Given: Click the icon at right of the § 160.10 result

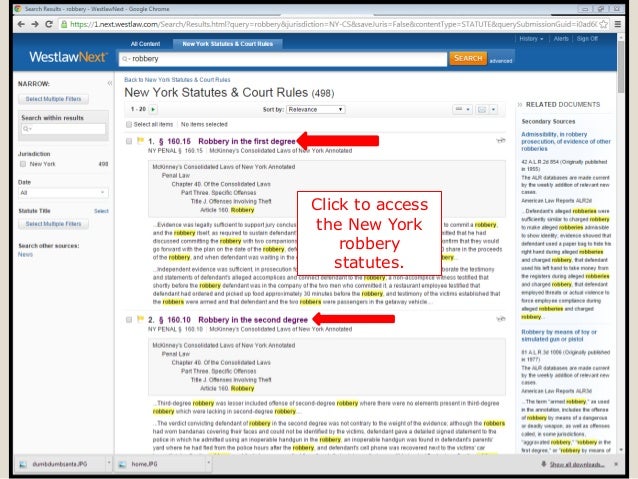Looking at the screenshot, I should 500,319.
